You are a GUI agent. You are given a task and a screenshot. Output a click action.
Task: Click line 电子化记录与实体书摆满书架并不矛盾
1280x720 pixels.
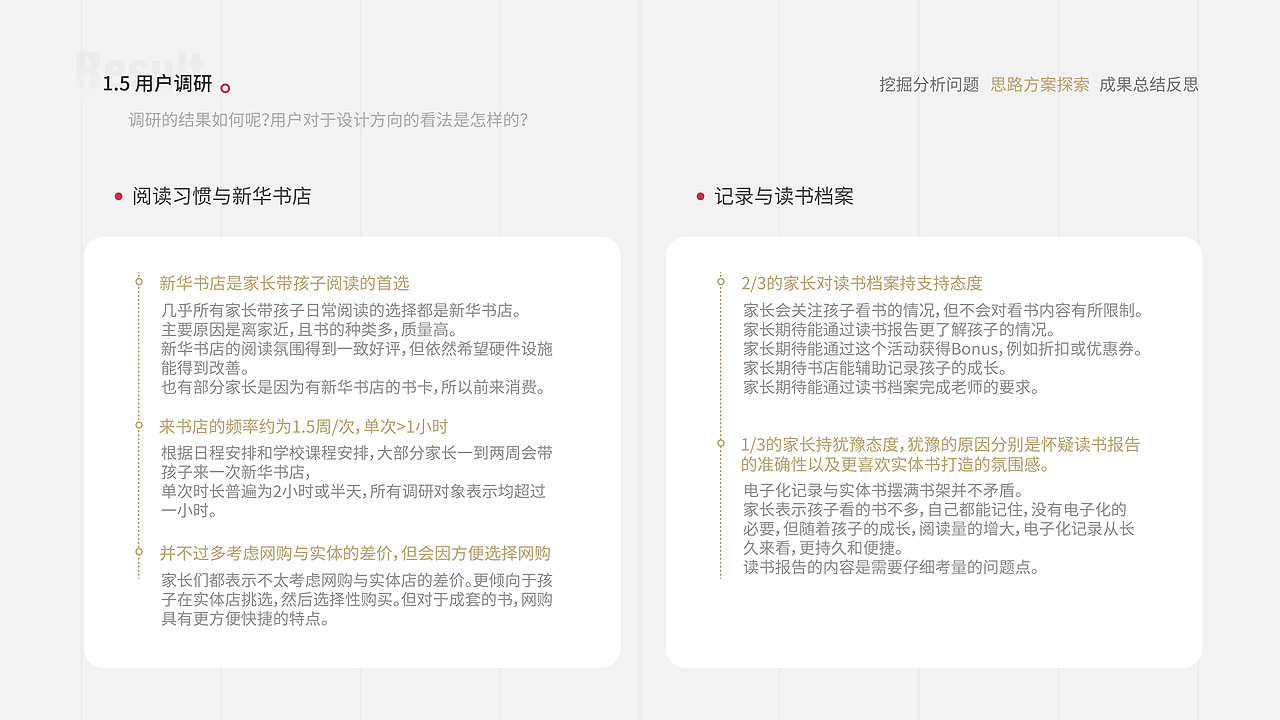tap(883, 491)
